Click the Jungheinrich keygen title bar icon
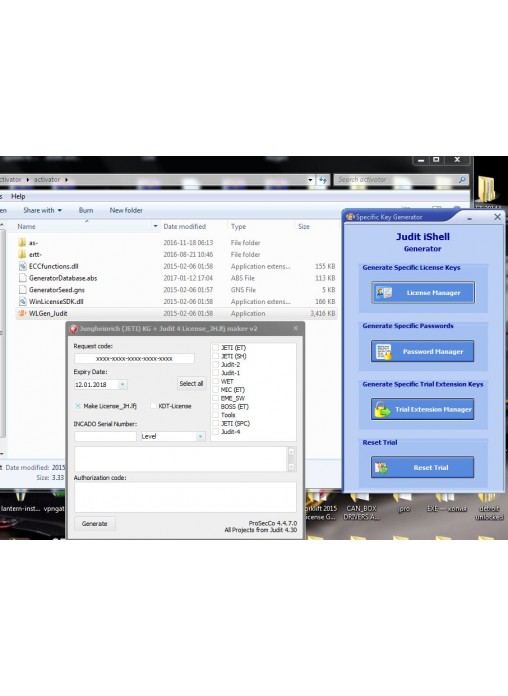The width and height of the screenshot is (508, 696). click(x=74, y=329)
